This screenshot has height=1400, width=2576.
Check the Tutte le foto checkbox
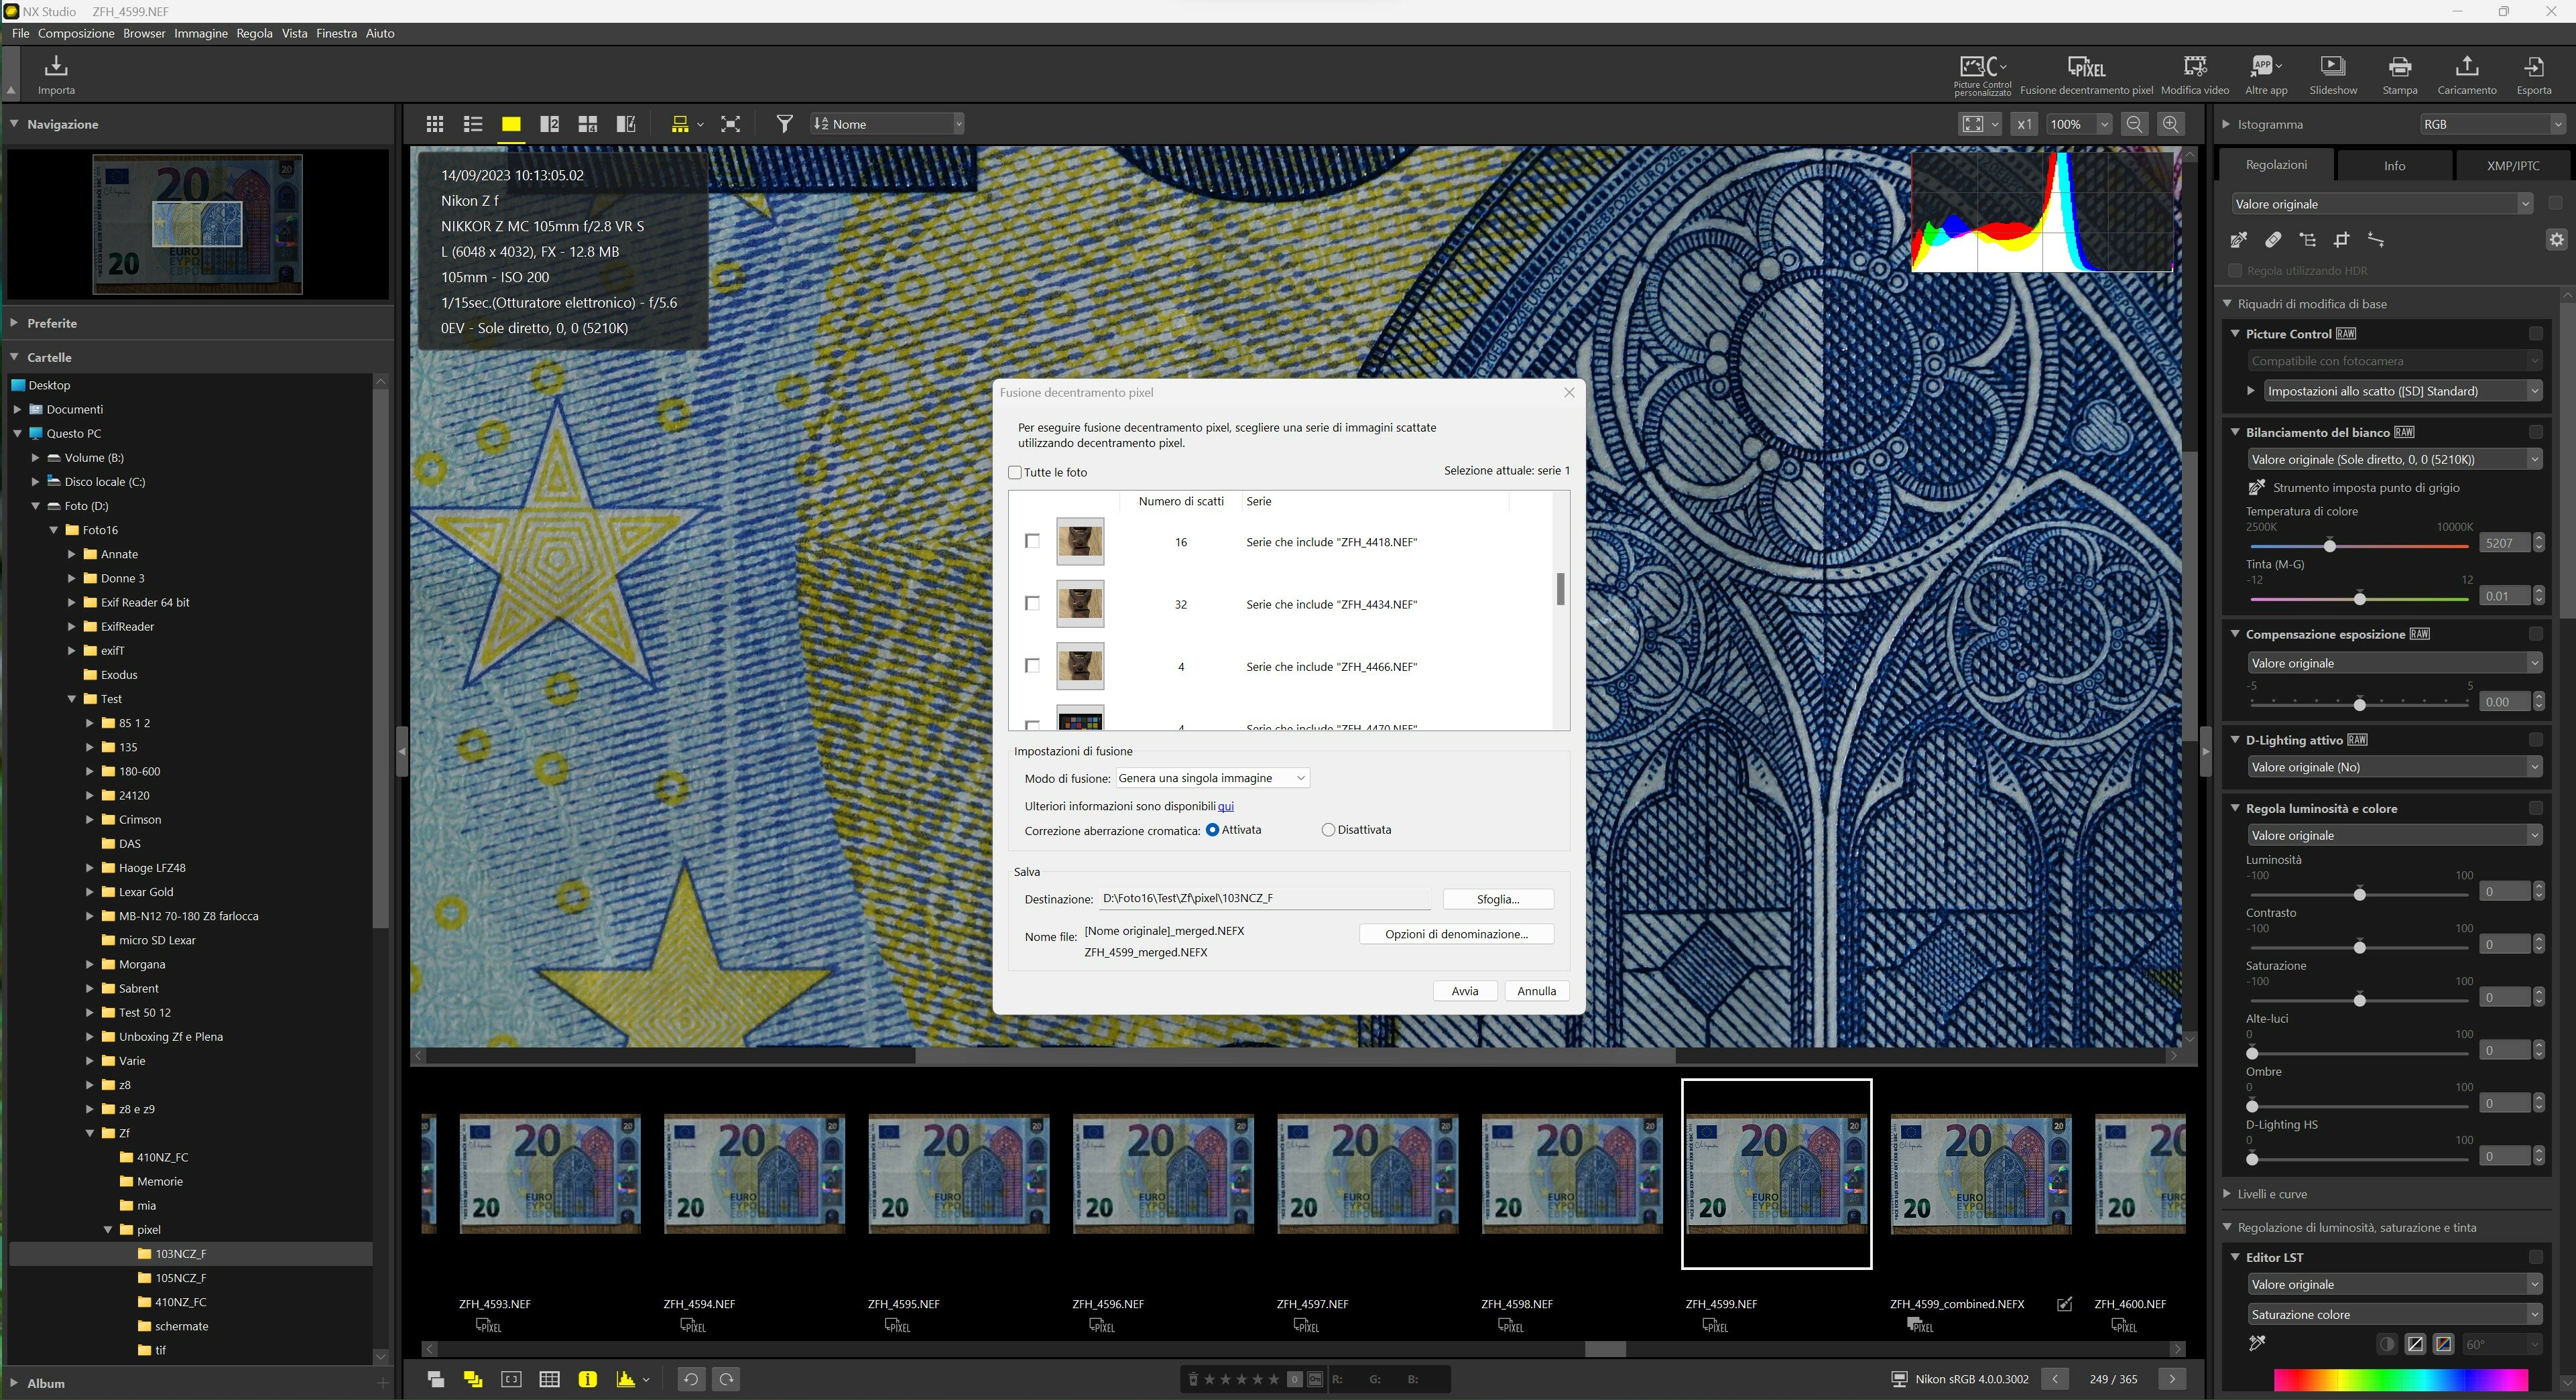1015,473
